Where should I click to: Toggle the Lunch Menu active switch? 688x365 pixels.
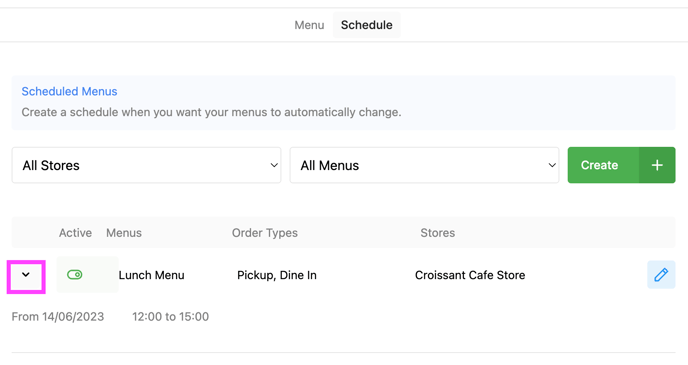[75, 275]
